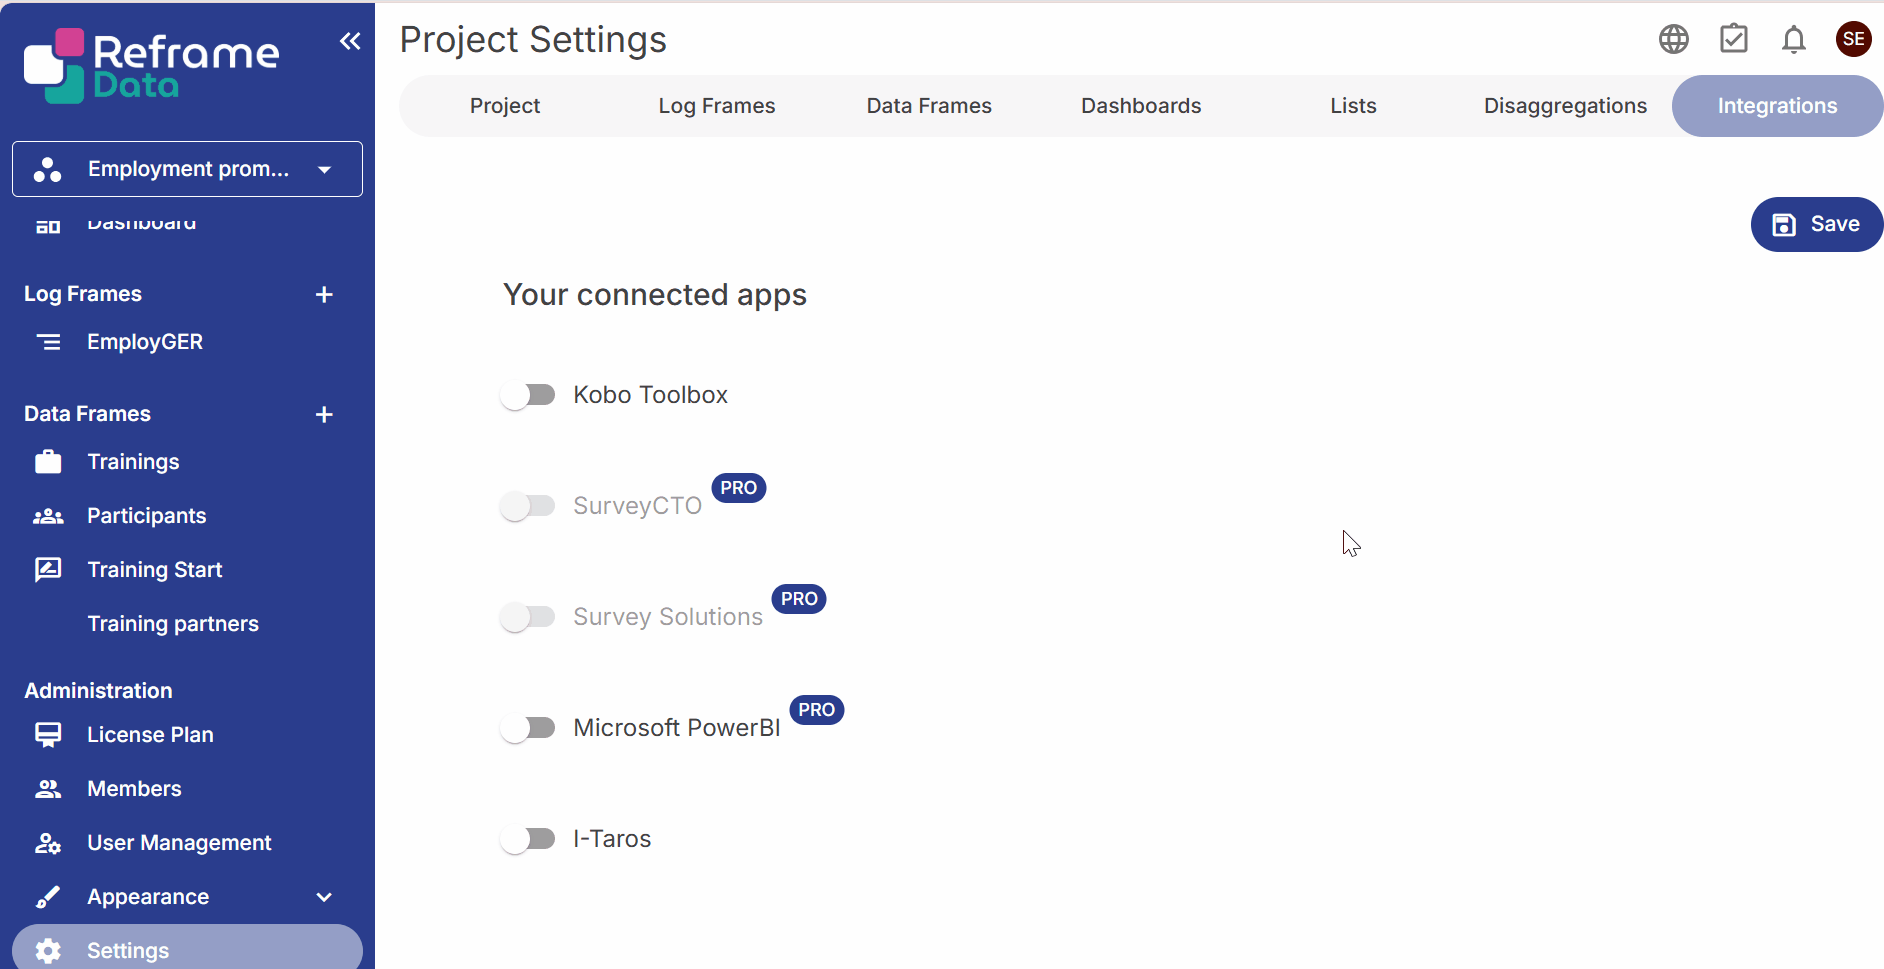Open the Dashboards tab

[x=1140, y=105]
